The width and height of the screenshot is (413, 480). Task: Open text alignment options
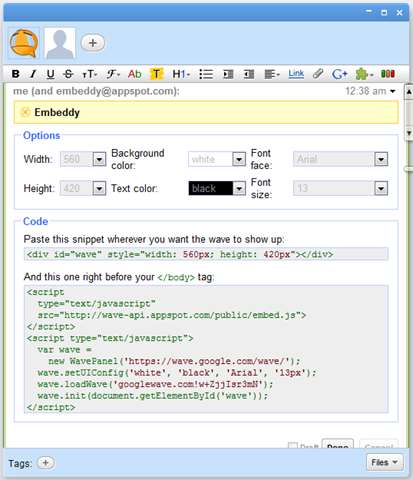tap(272, 74)
